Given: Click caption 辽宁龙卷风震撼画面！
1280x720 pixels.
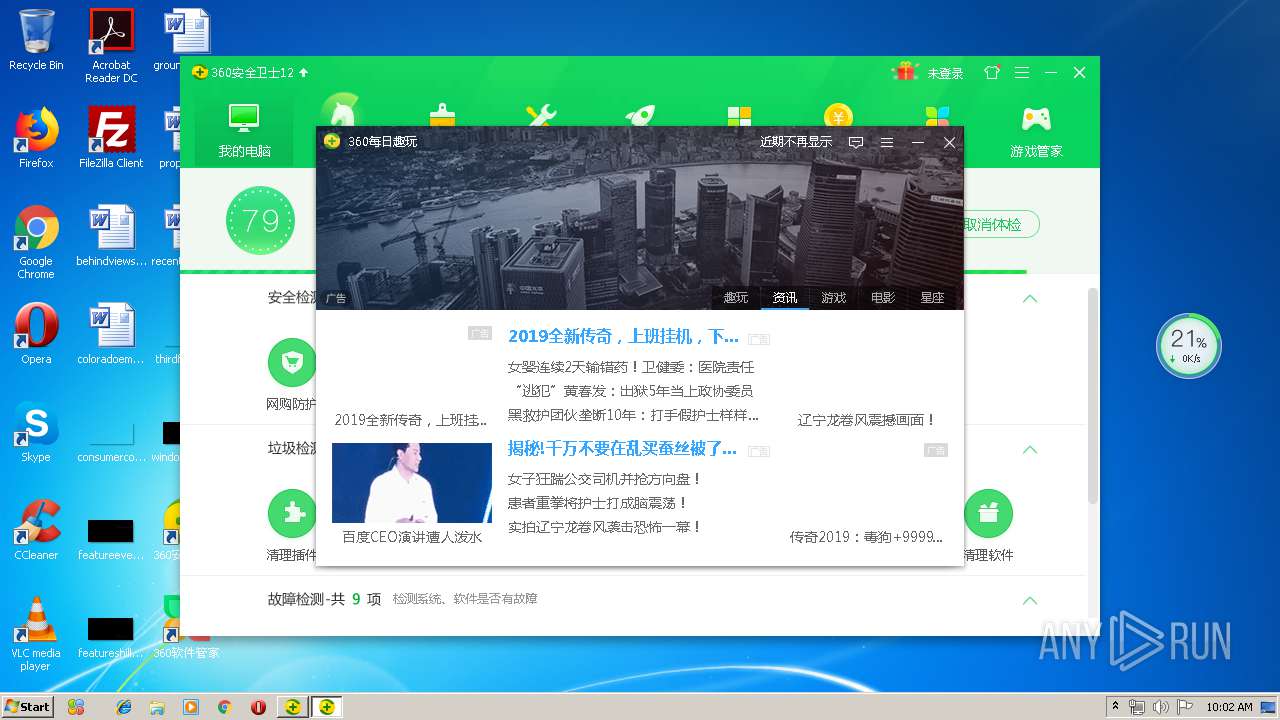Looking at the screenshot, I should [867, 420].
